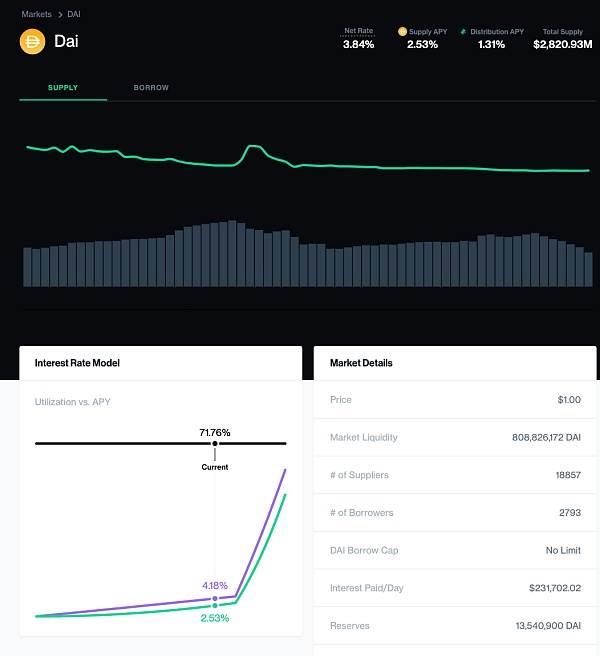
Task: Click the current utilization marker on slider
Action: click(x=215, y=443)
